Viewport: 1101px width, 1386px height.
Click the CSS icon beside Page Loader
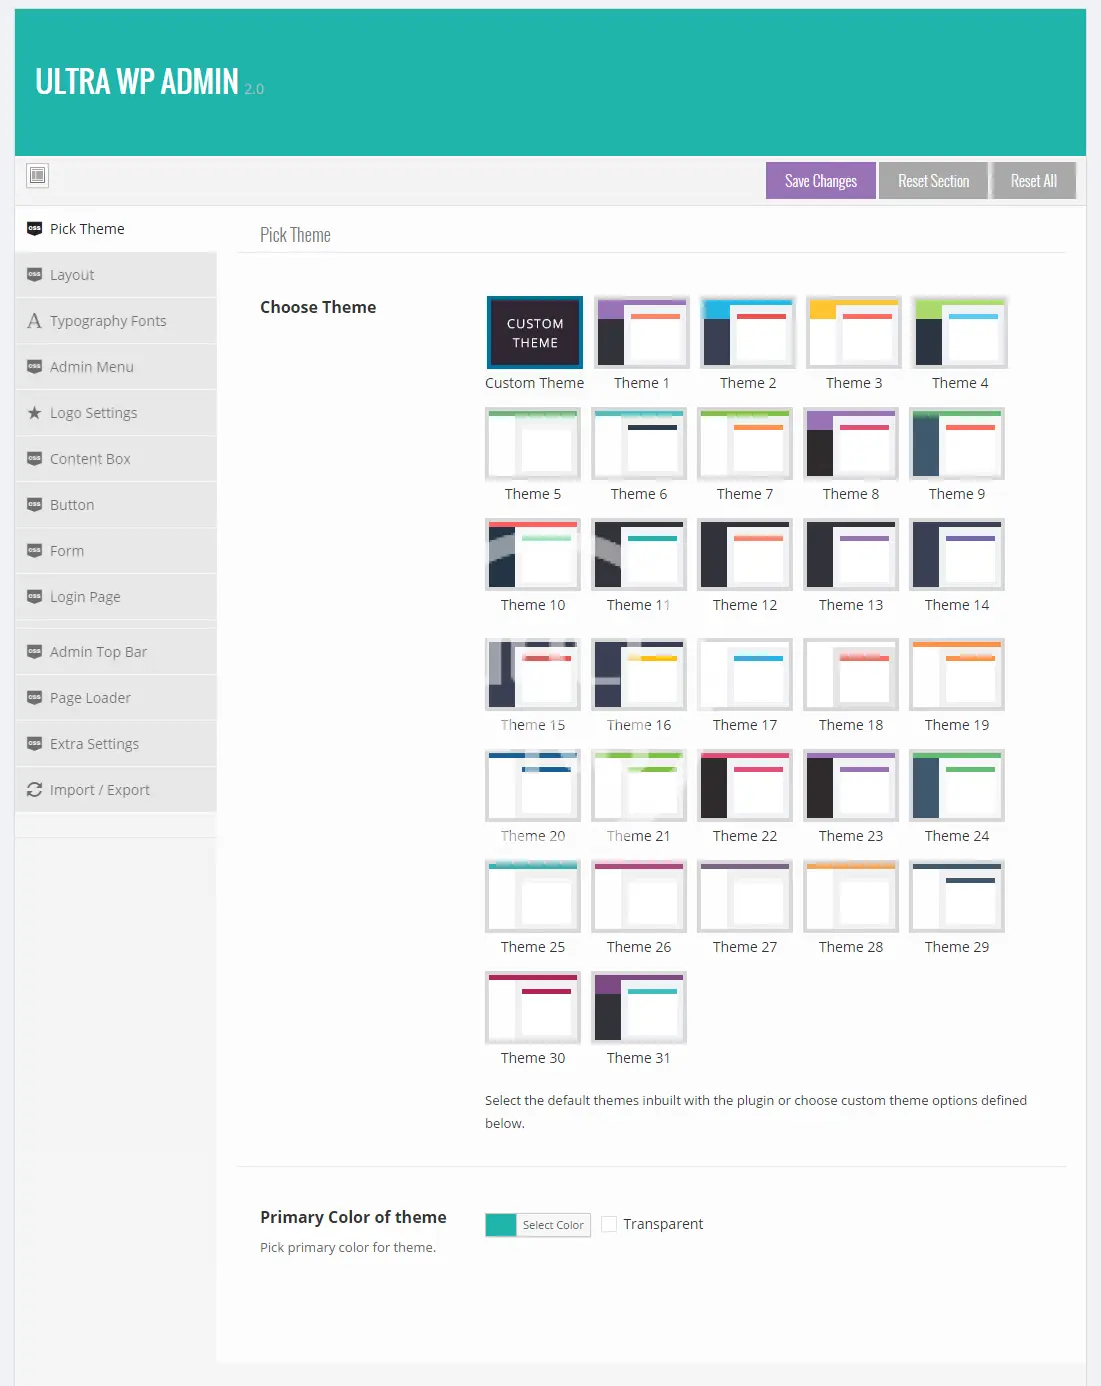point(34,698)
